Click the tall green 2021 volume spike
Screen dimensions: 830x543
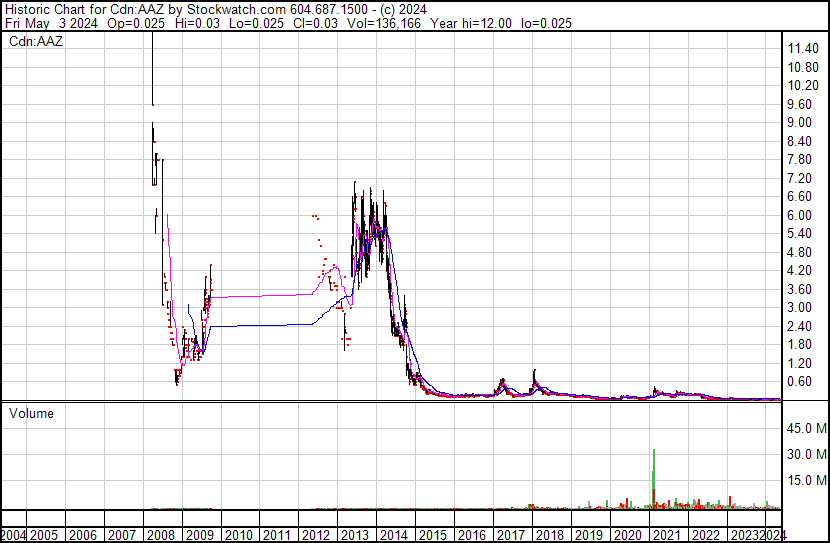click(654, 471)
